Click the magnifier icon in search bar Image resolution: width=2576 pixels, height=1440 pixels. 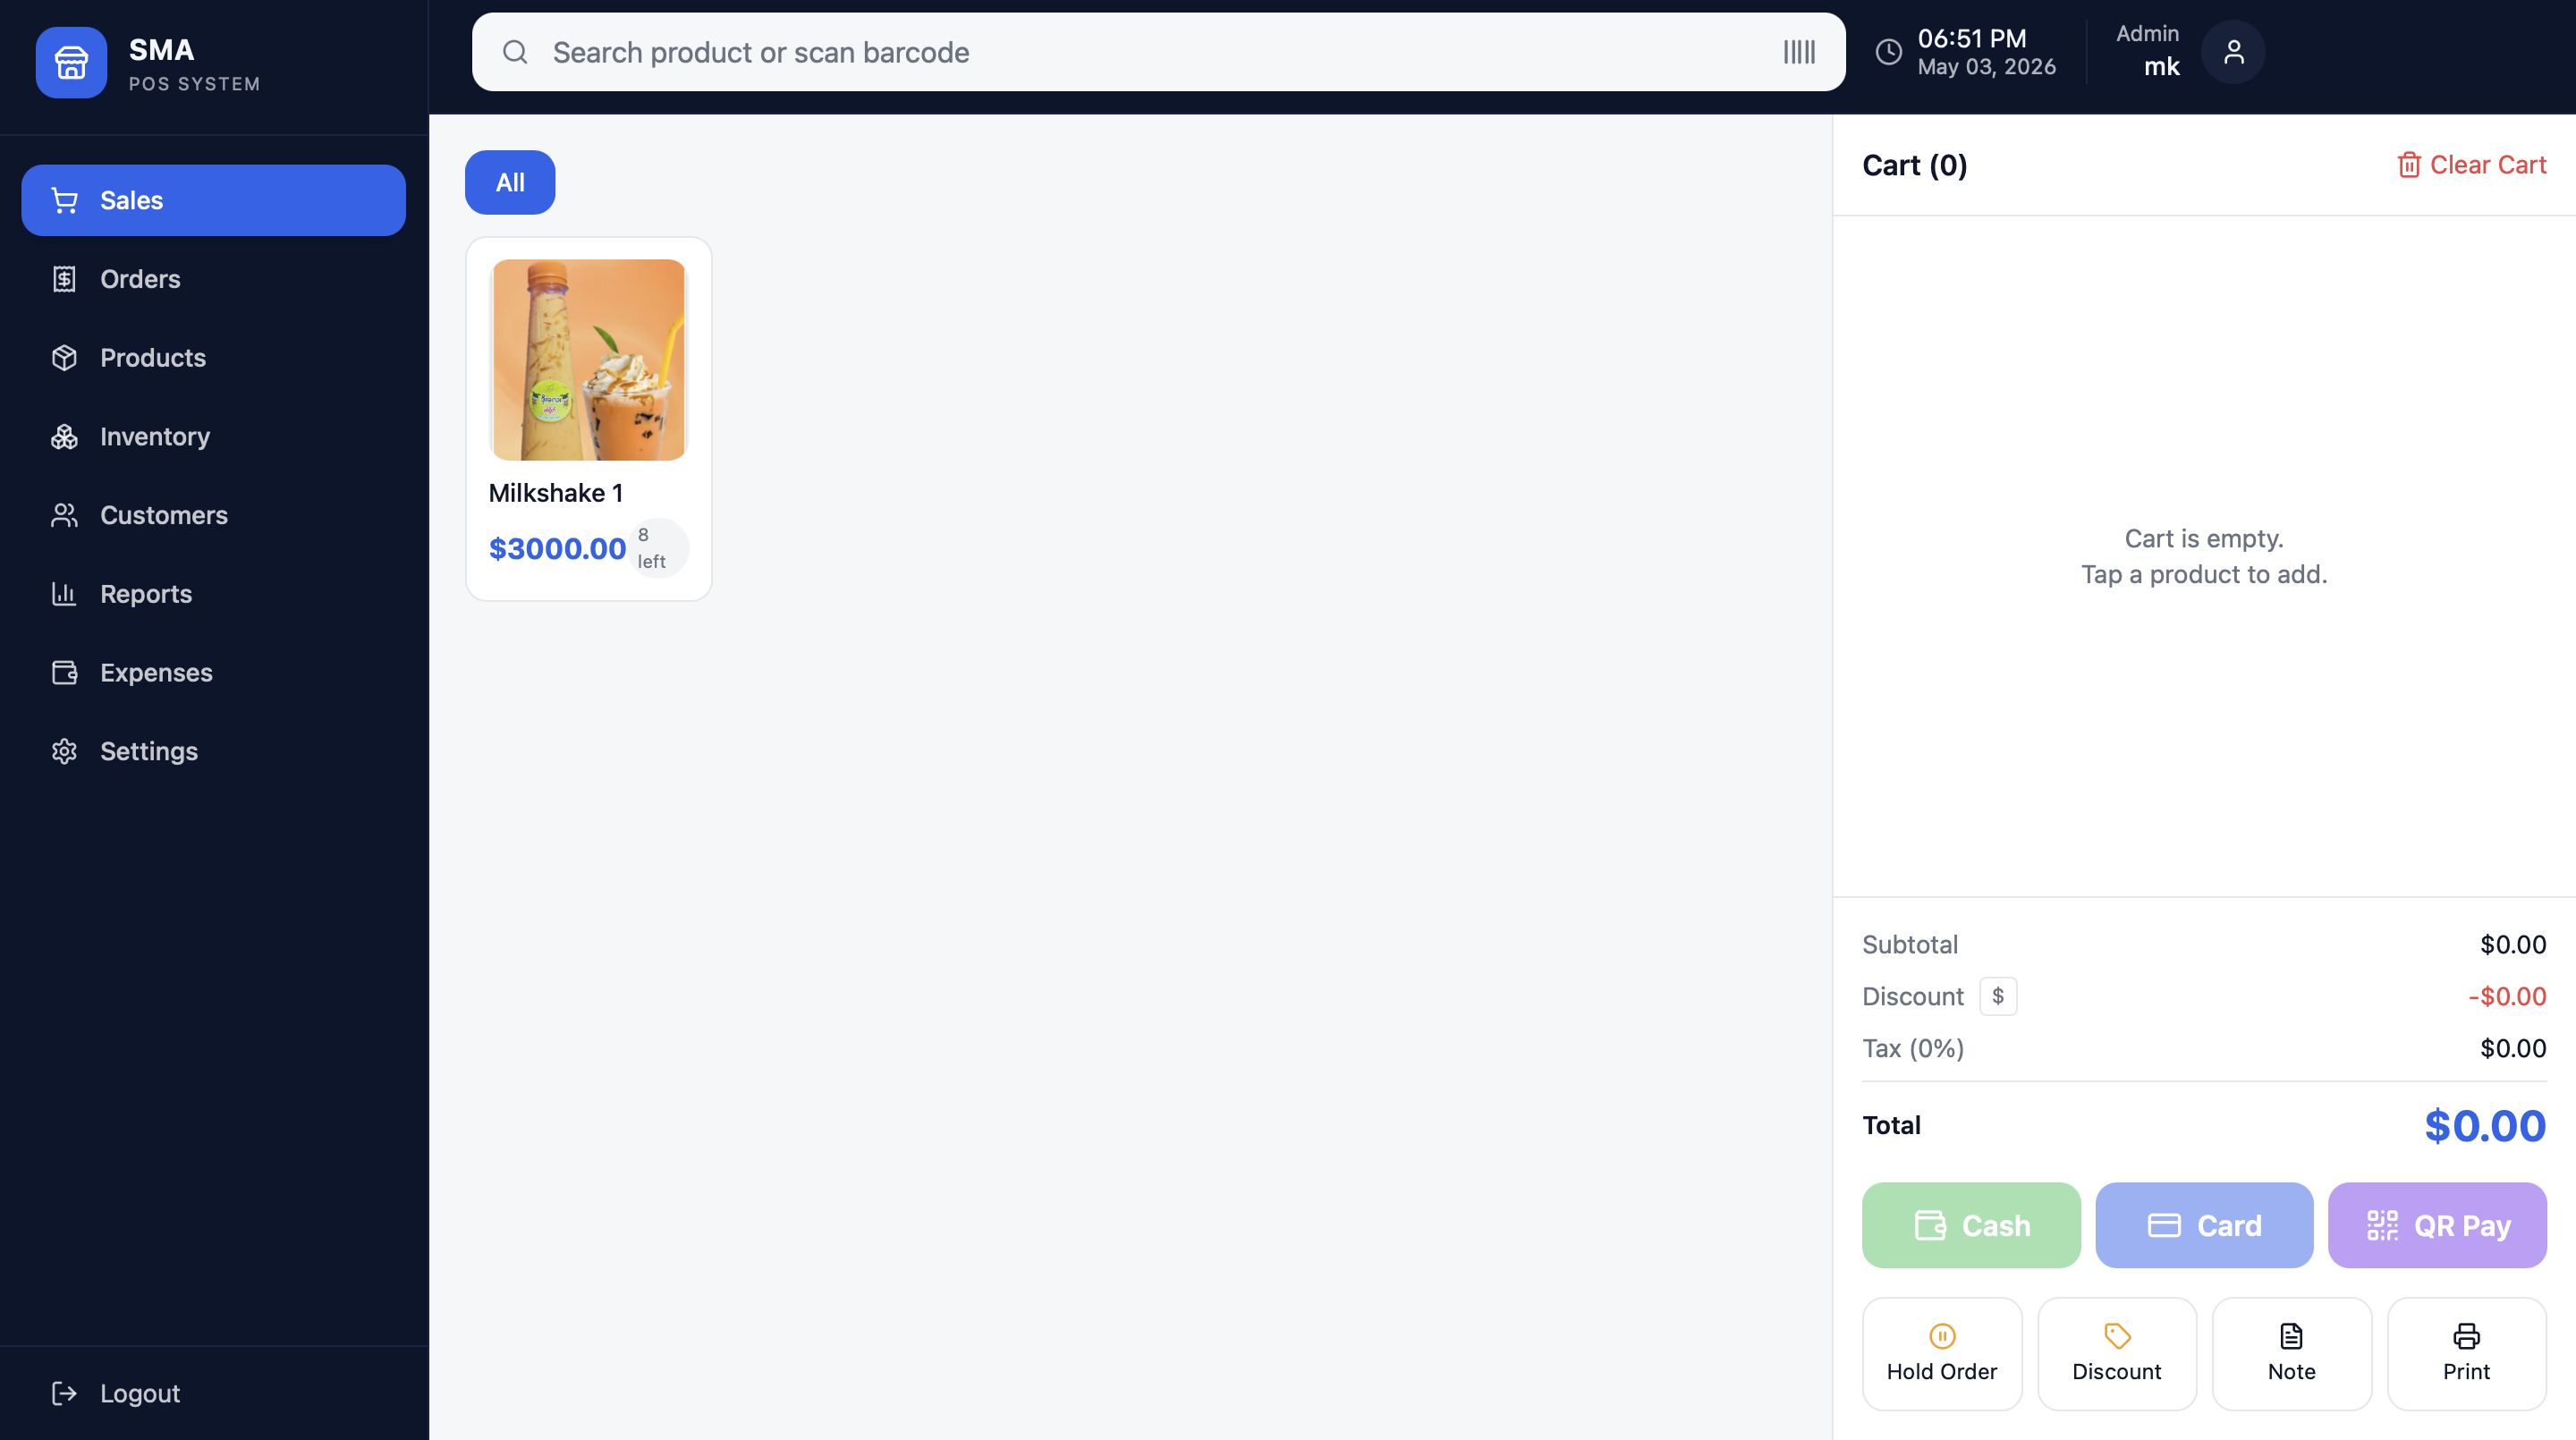(x=515, y=52)
